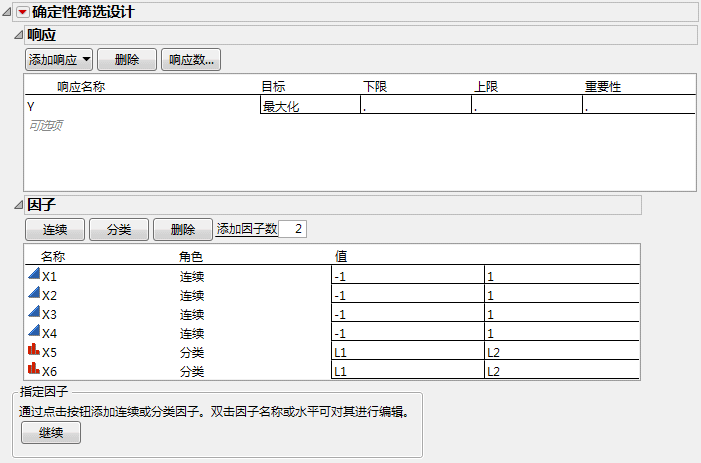Click the high value 1 of X3

(562, 313)
